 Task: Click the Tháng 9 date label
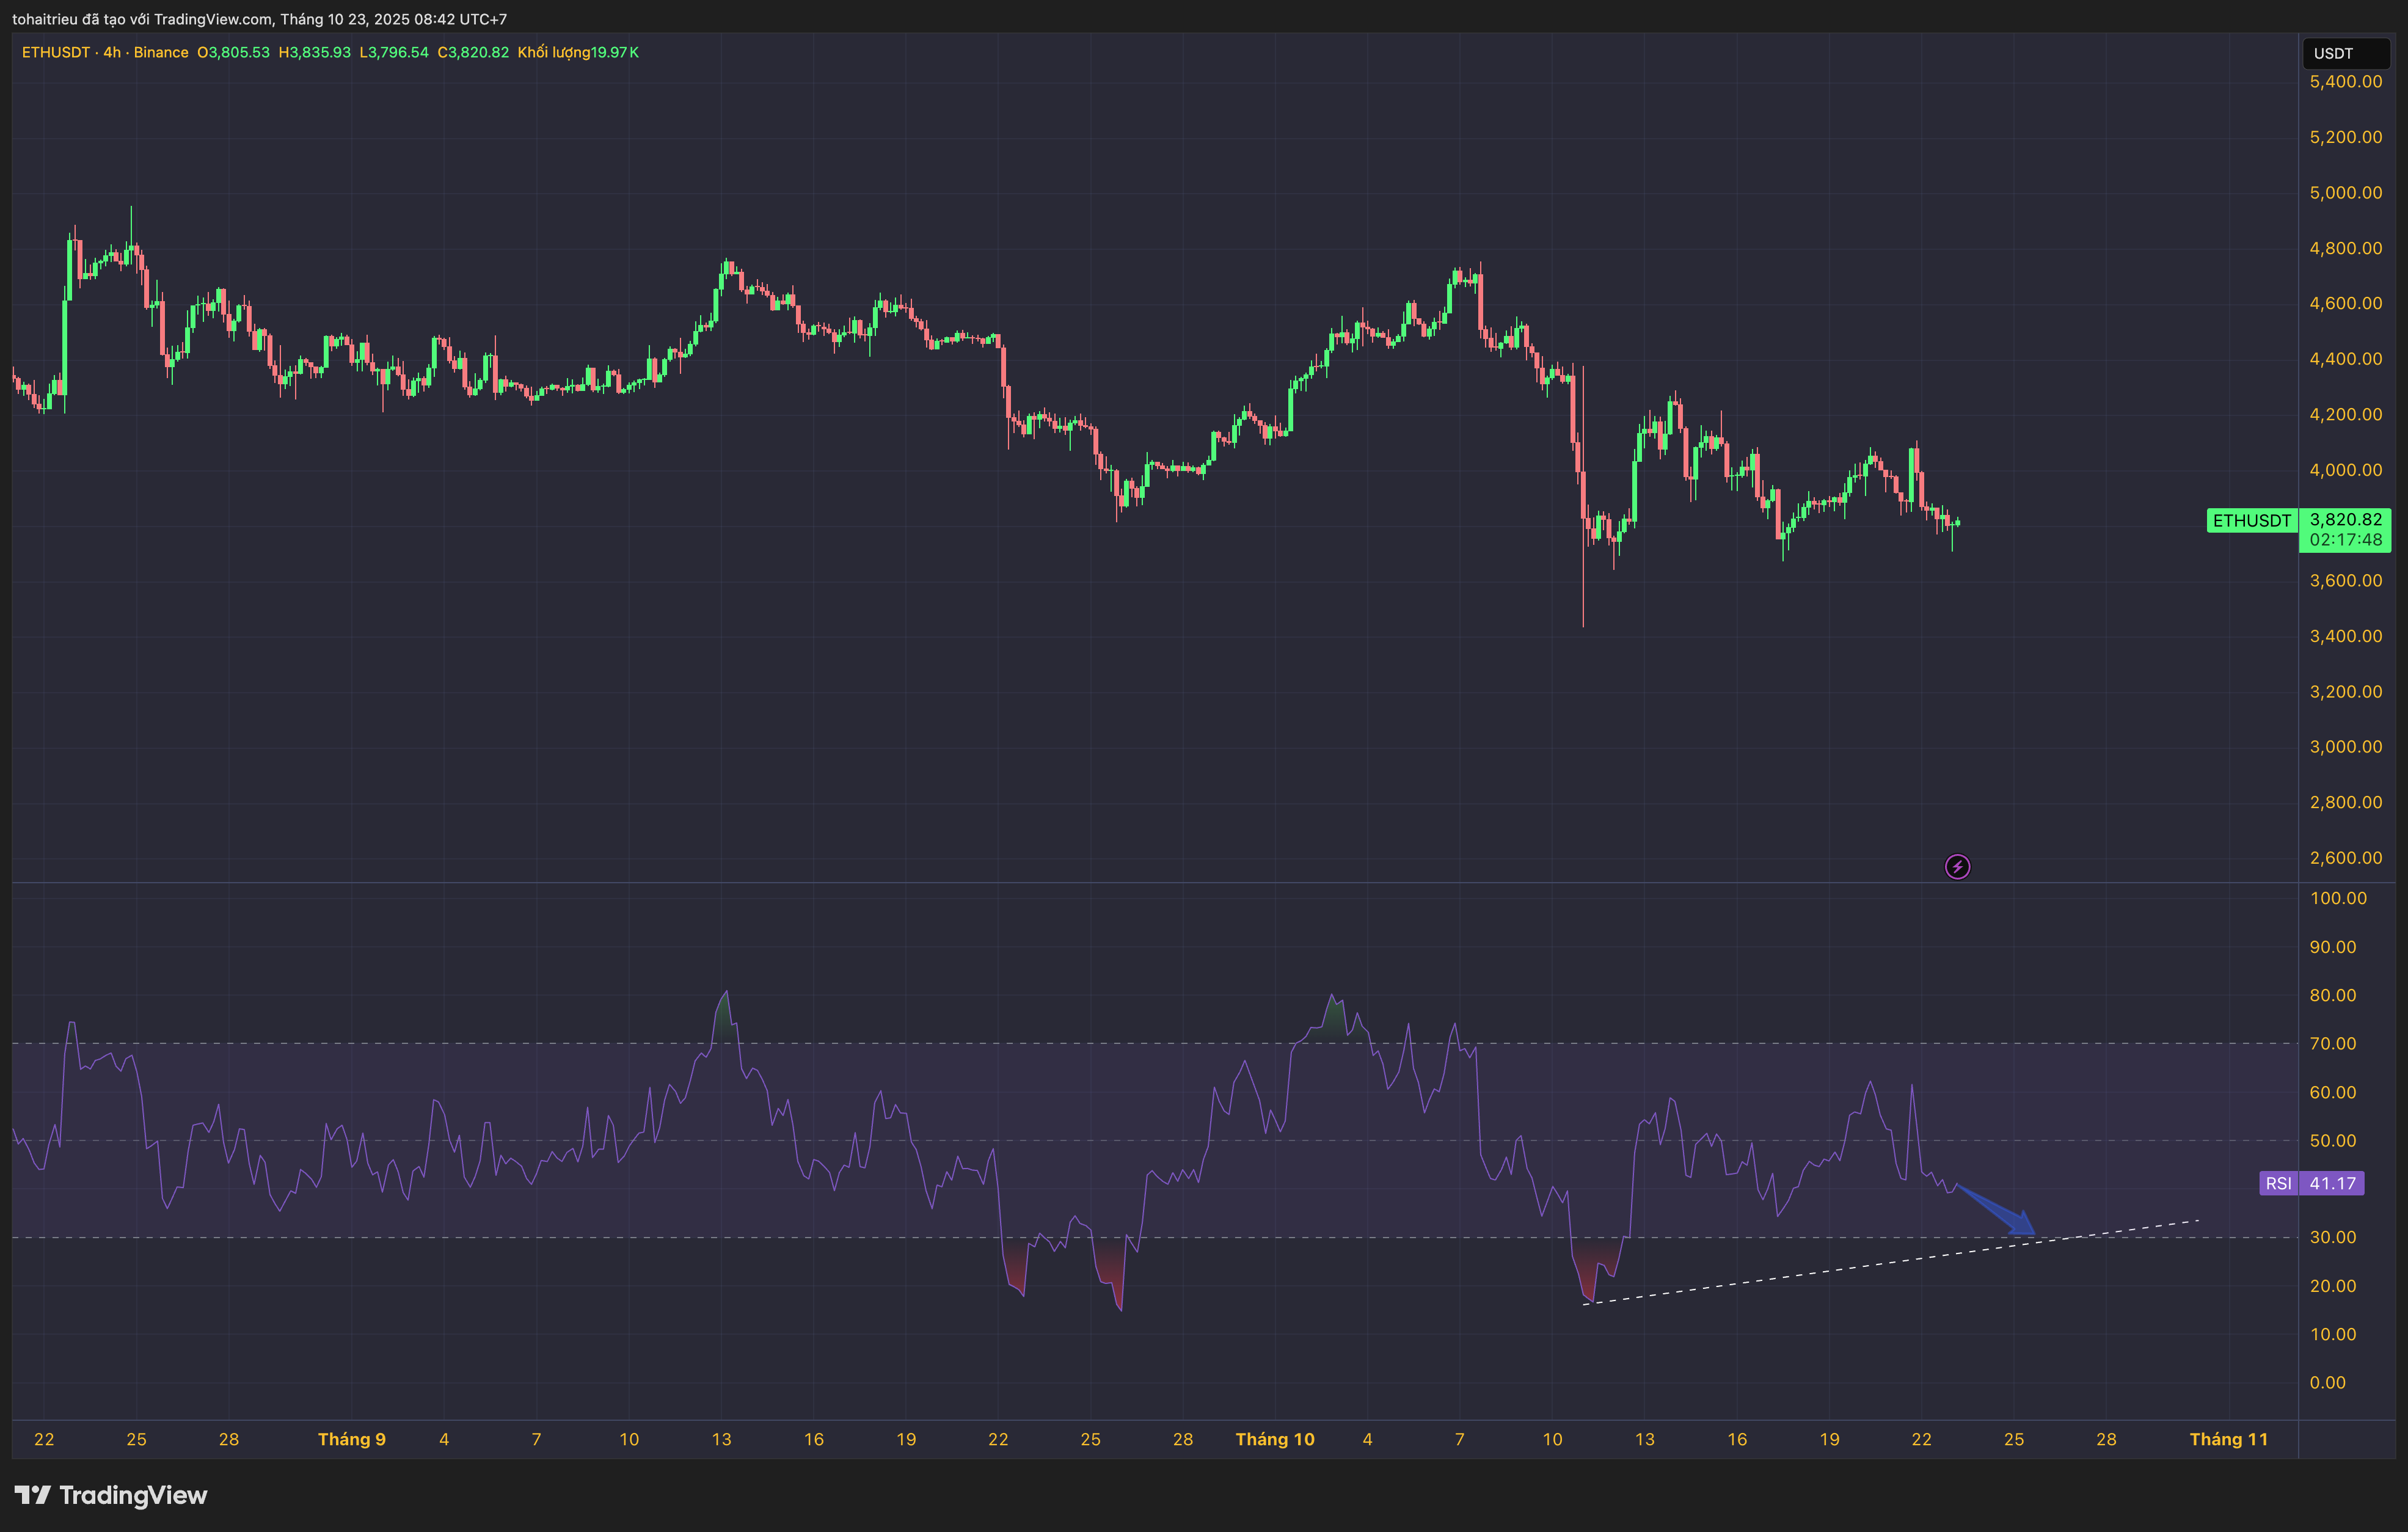tap(352, 1439)
